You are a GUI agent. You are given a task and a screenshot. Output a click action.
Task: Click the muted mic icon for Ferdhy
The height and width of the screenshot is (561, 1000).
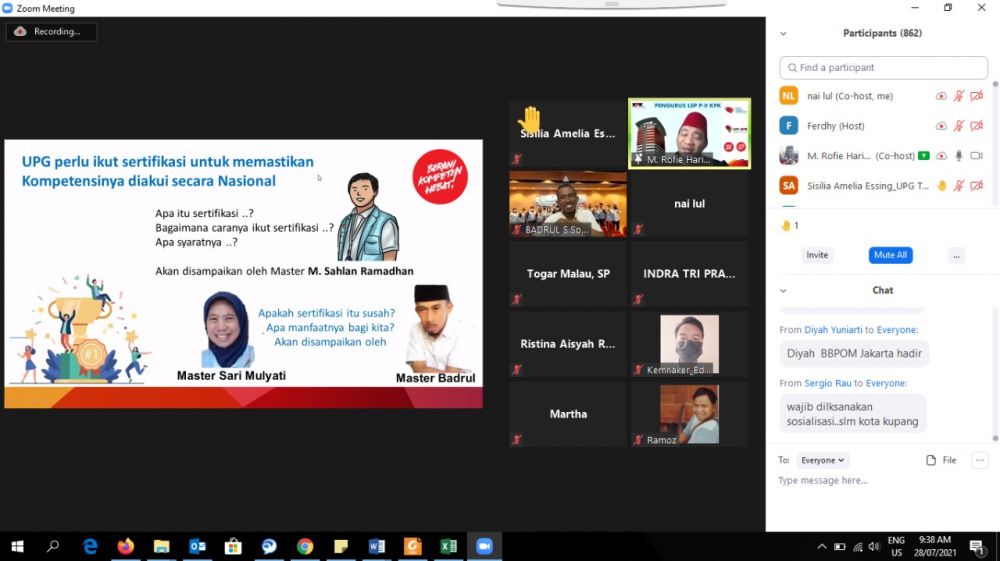coord(959,126)
